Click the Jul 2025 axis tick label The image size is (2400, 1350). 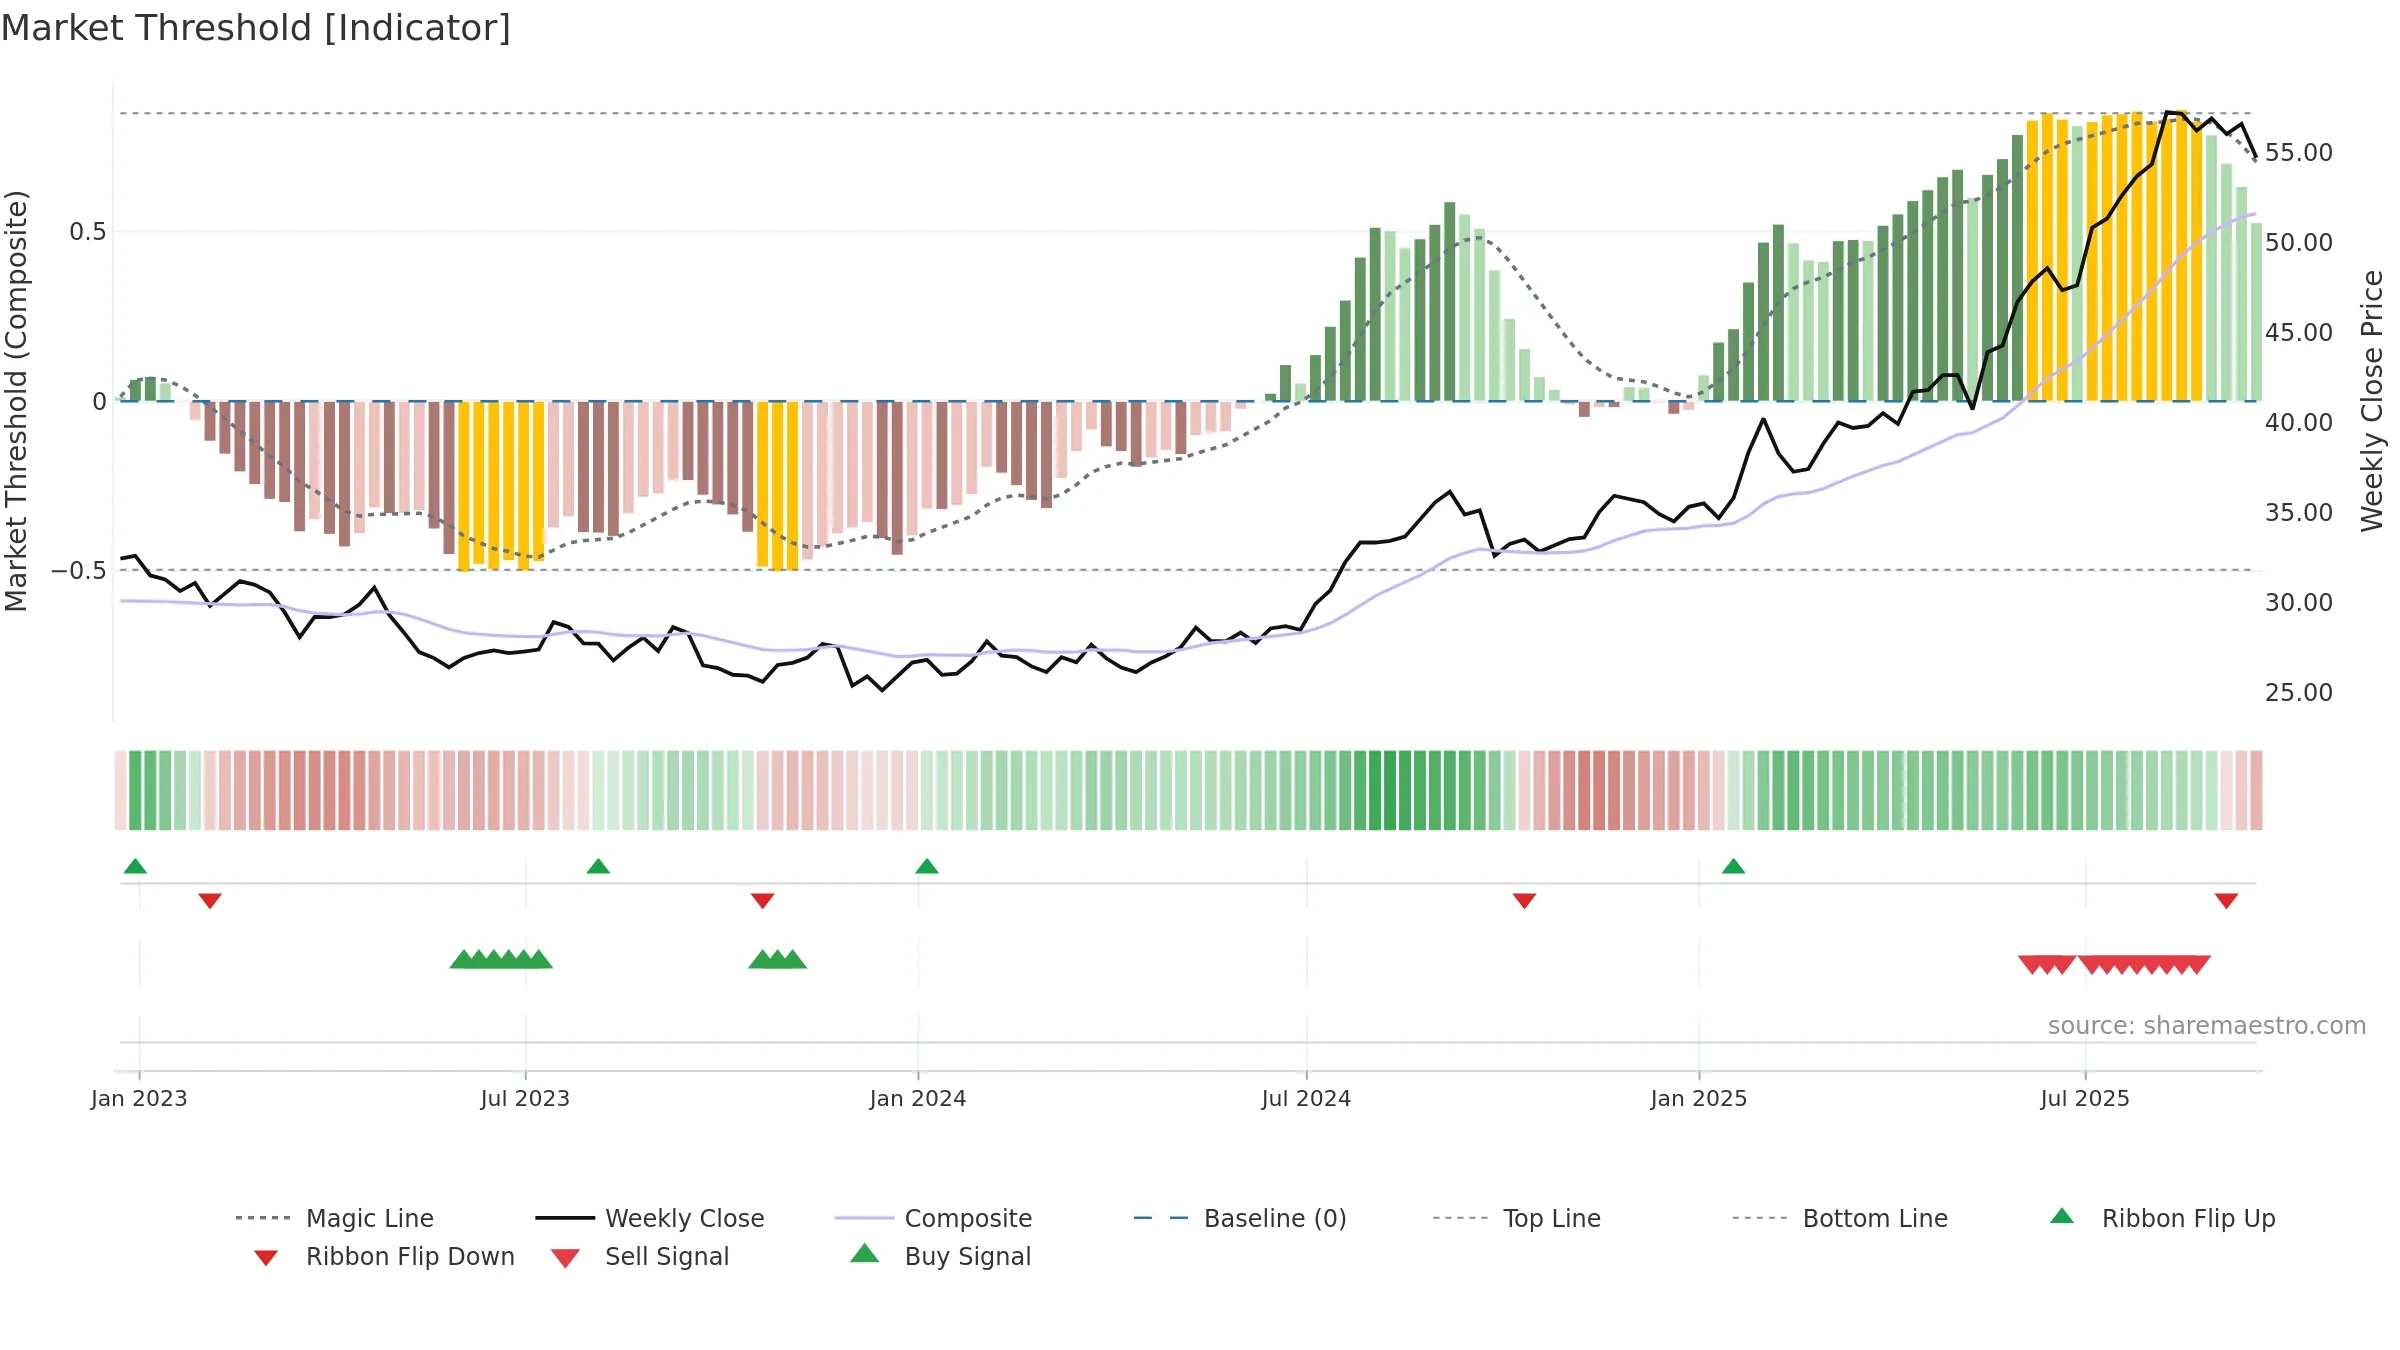2085,1098
